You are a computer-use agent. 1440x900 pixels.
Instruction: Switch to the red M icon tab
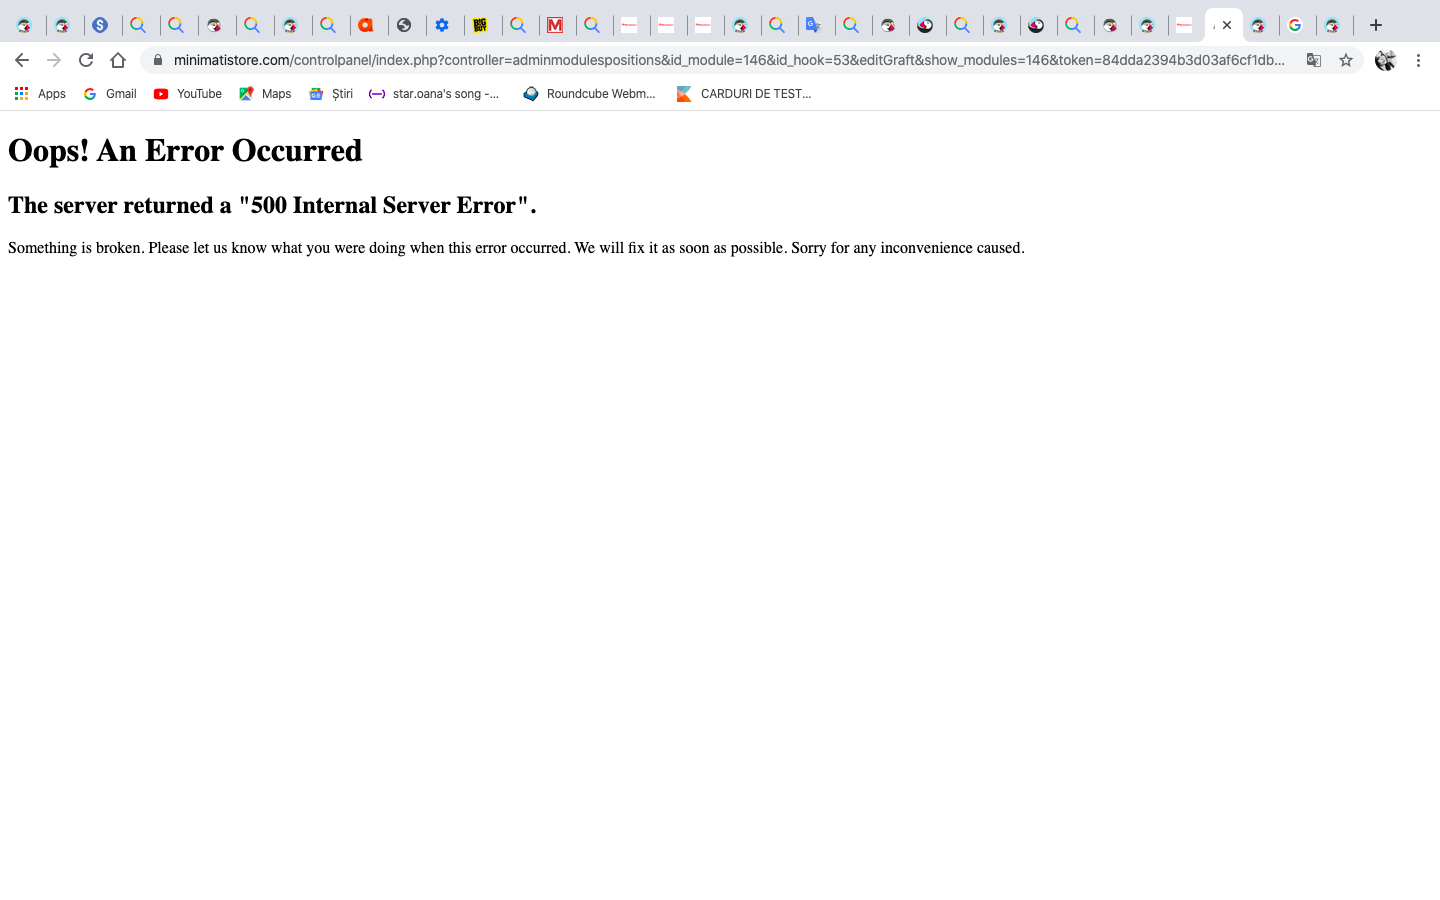(555, 25)
